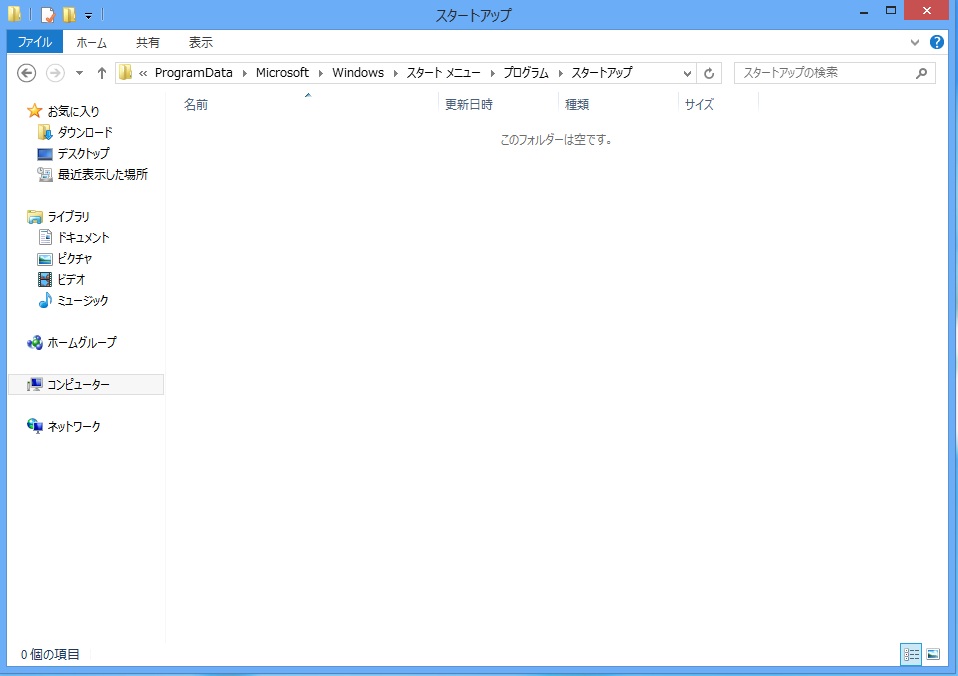Screen dimensions: 958x676
Task: Expand the ribbon with the chevron arrow
Action: (915, 43)
